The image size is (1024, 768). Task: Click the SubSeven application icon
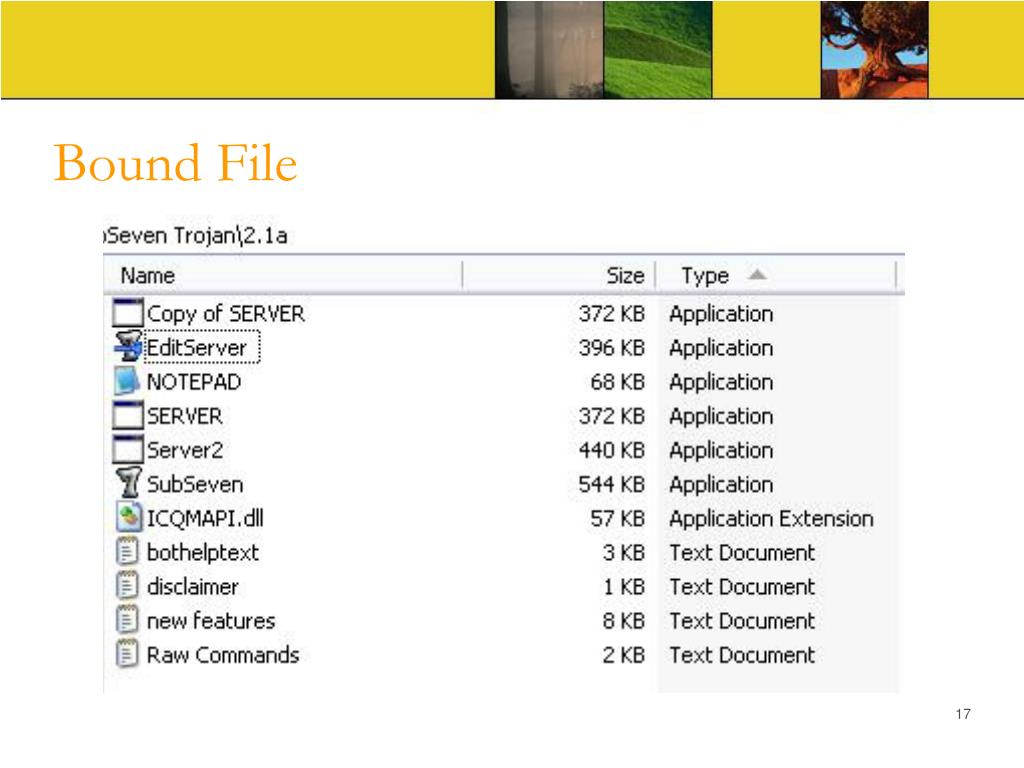click(x=128, y=483)
